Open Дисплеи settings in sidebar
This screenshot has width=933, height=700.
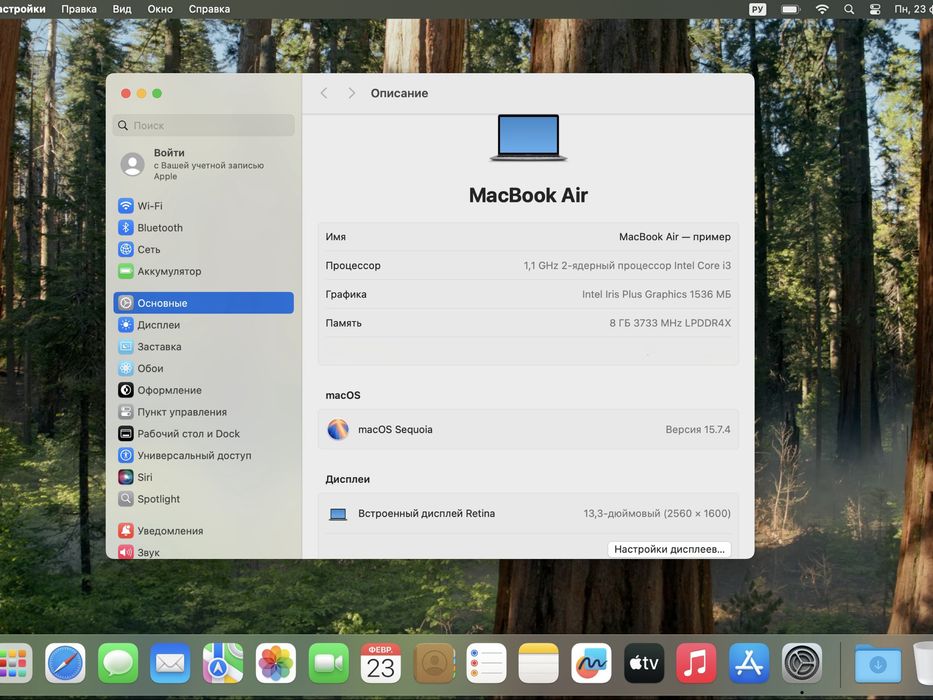[x=203, y=325]
